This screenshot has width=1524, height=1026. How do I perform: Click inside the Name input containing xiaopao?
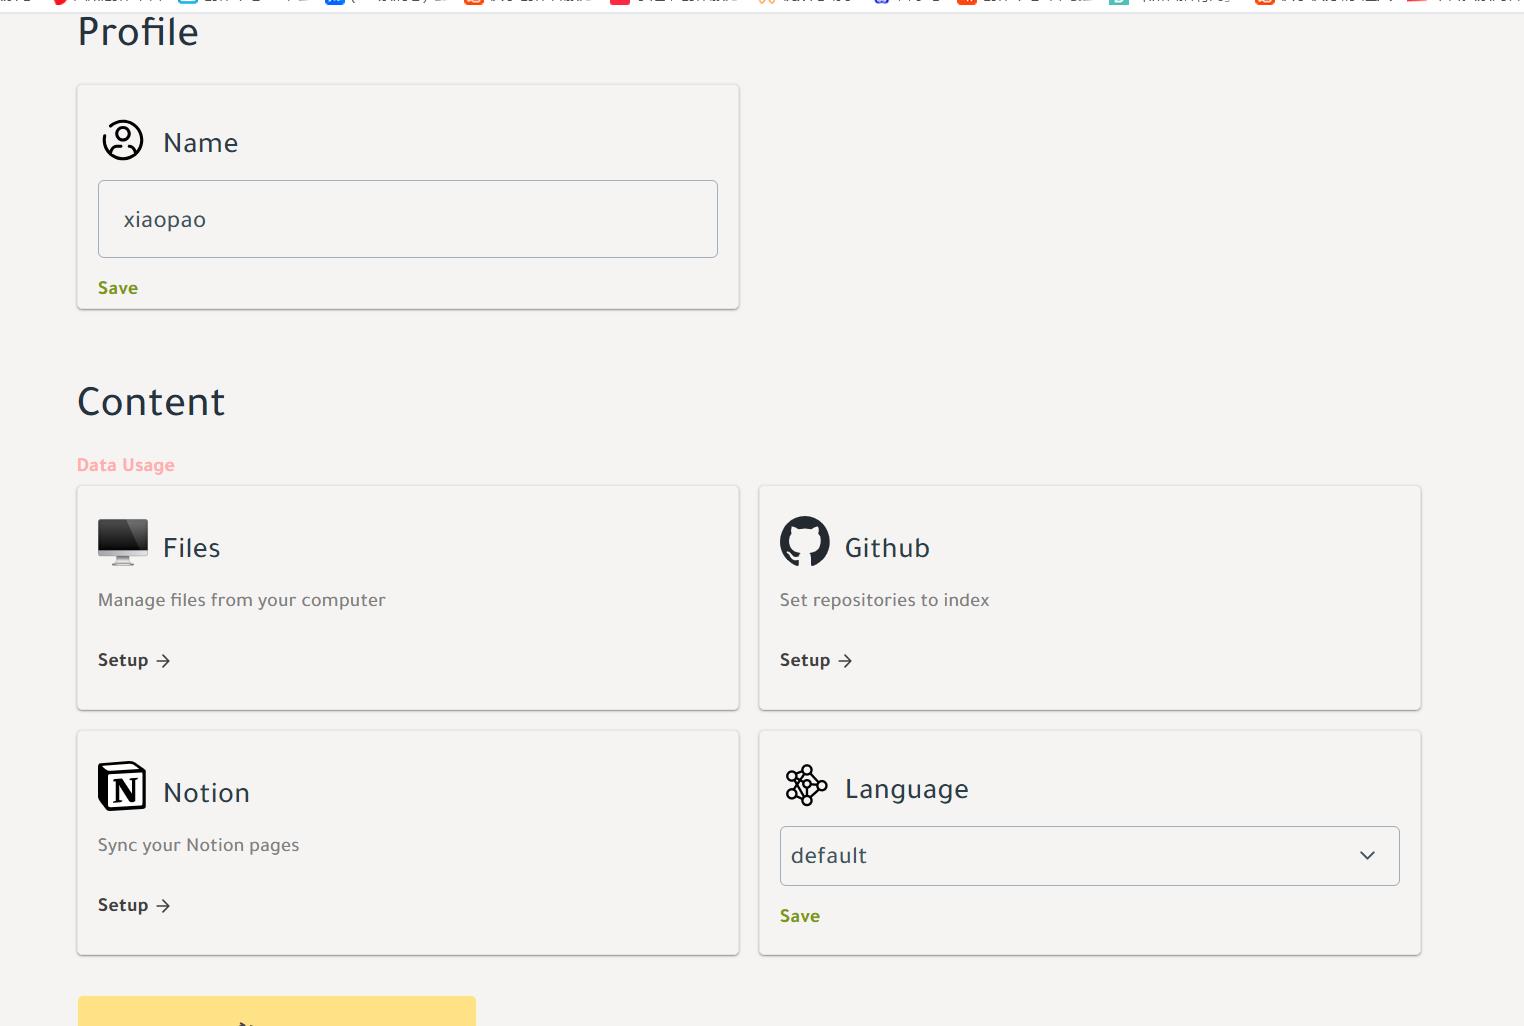pos(408,219)
